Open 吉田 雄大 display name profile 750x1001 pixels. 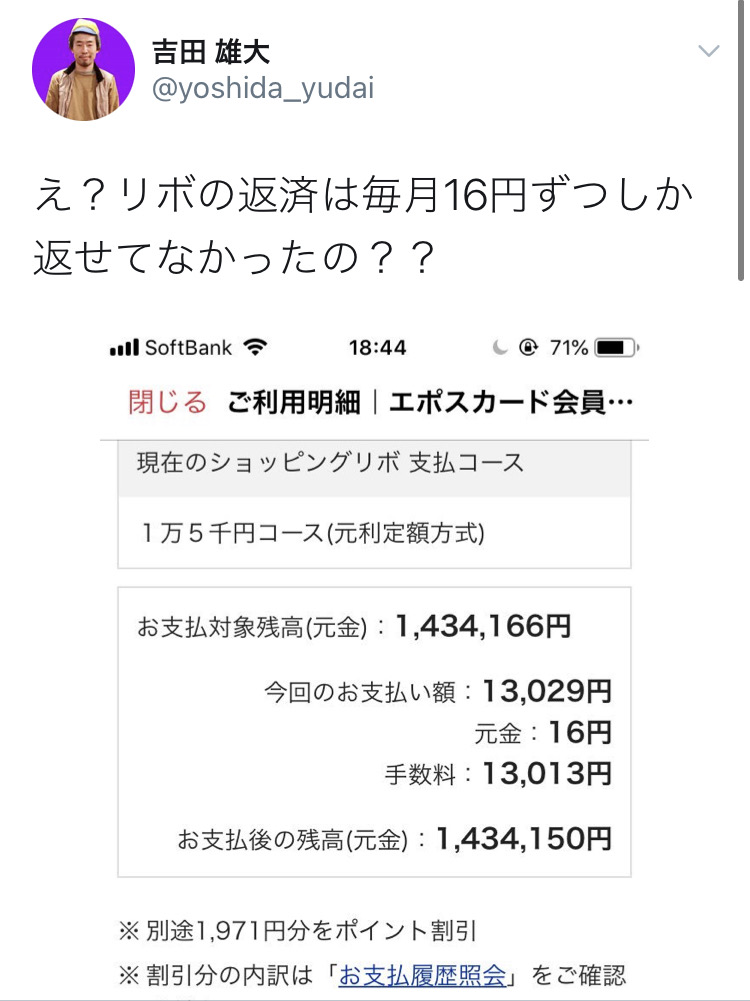tap(210, 51)
